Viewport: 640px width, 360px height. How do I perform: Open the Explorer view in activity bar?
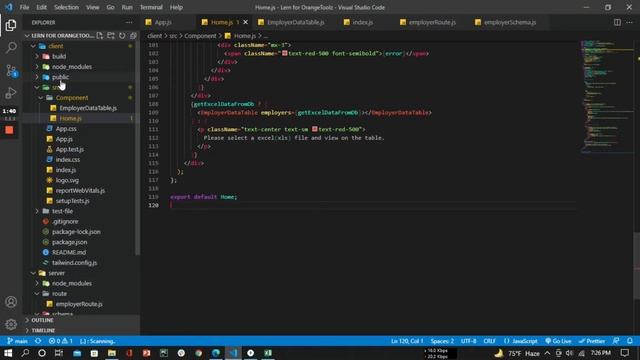coord(11,25)
